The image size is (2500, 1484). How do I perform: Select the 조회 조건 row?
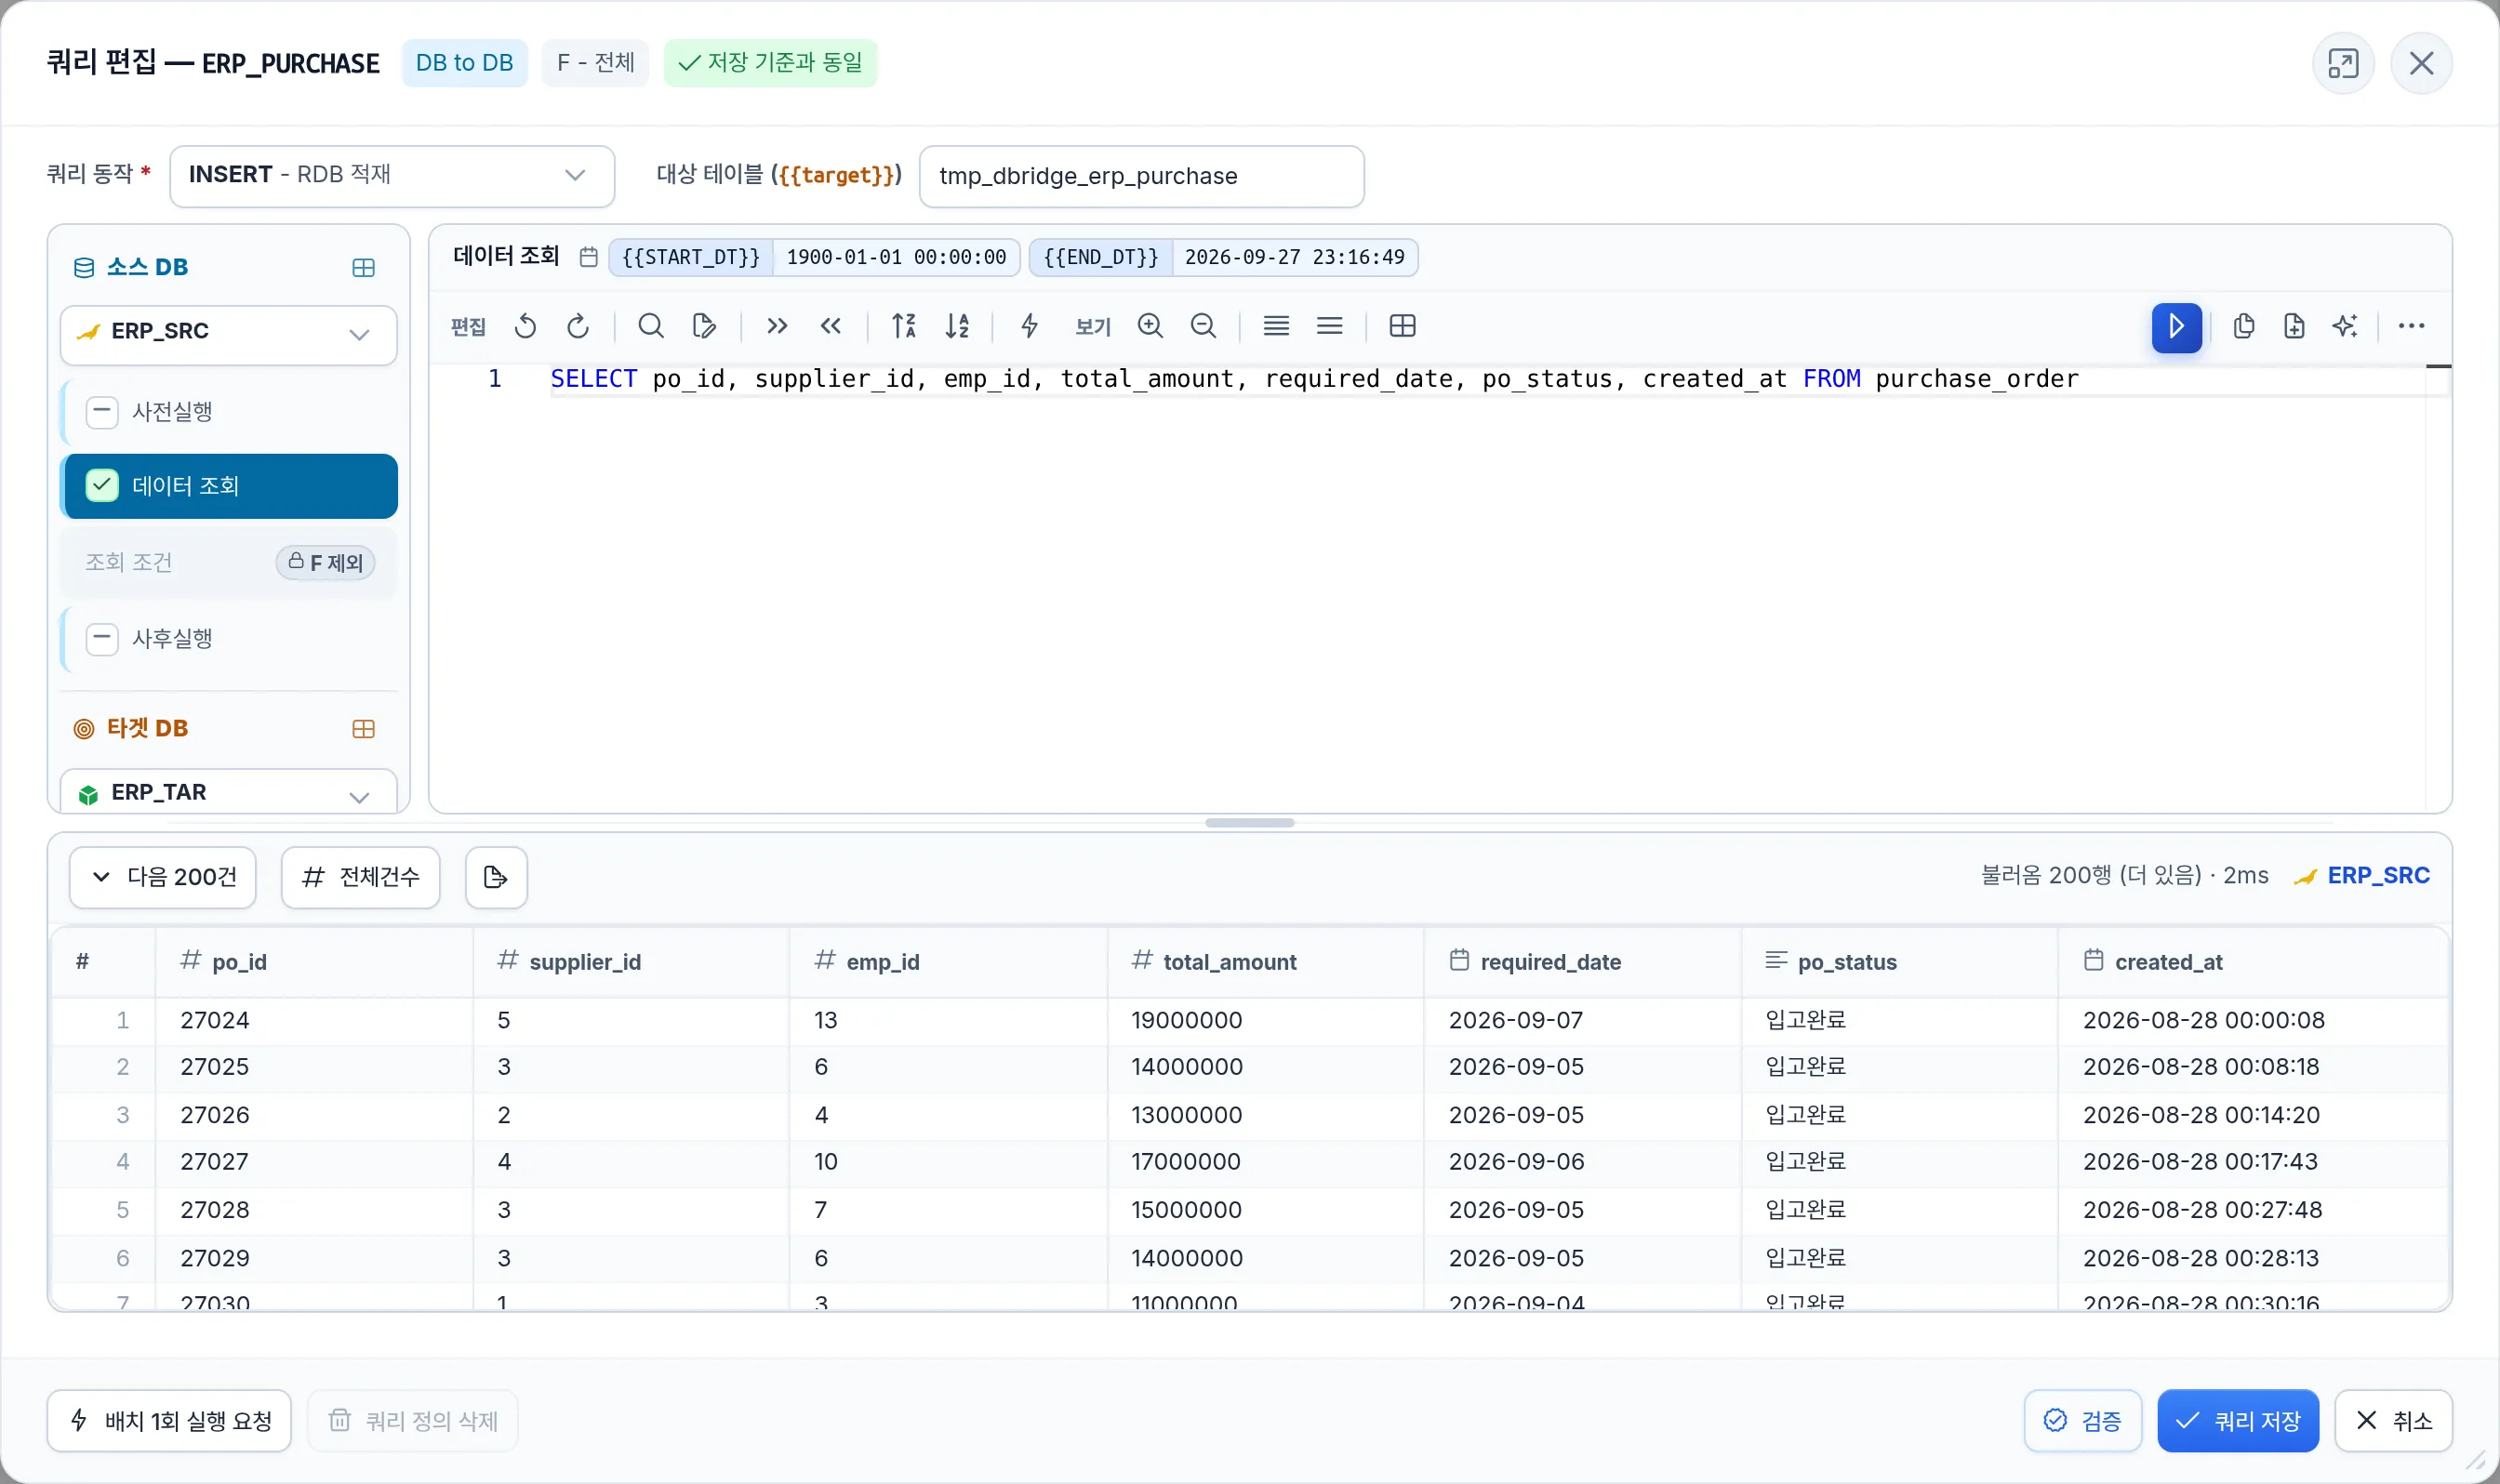[229, 563]
